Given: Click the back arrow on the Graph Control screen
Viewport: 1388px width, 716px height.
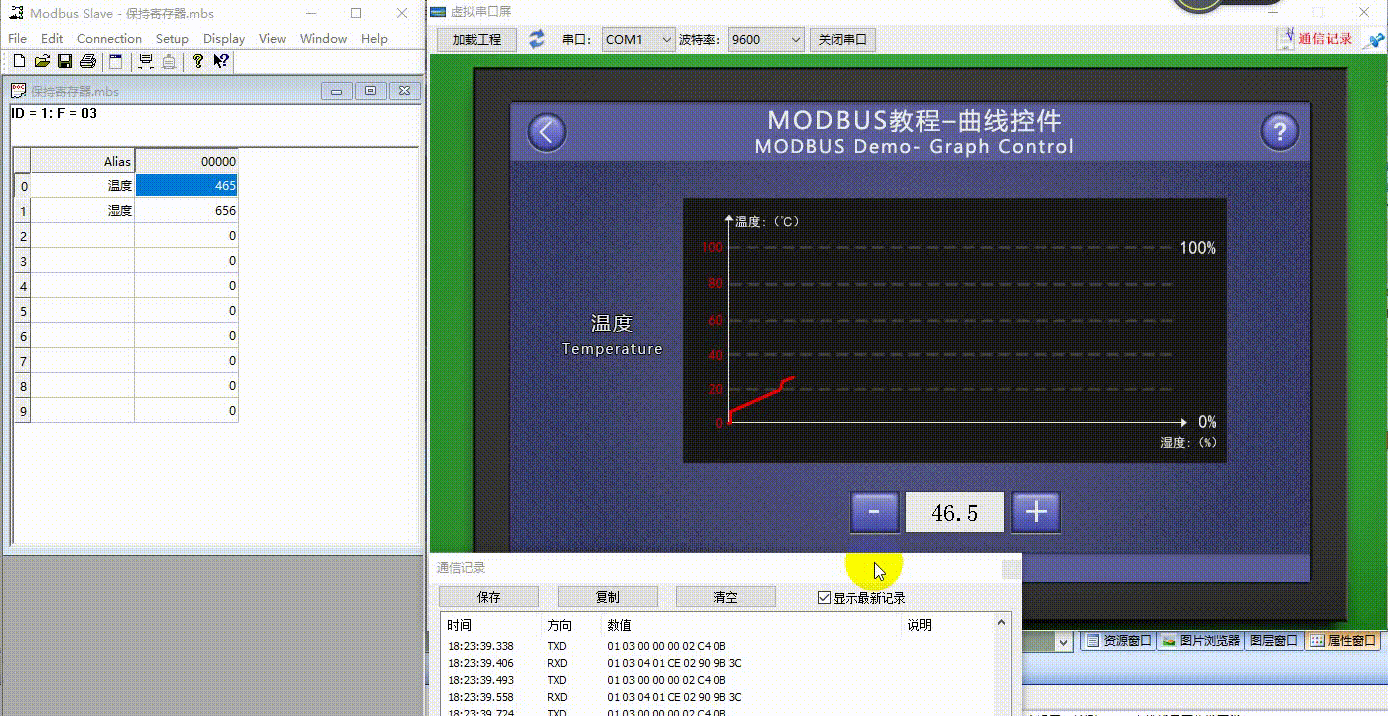Looking at the screenshot, I should tap(546, 132).
